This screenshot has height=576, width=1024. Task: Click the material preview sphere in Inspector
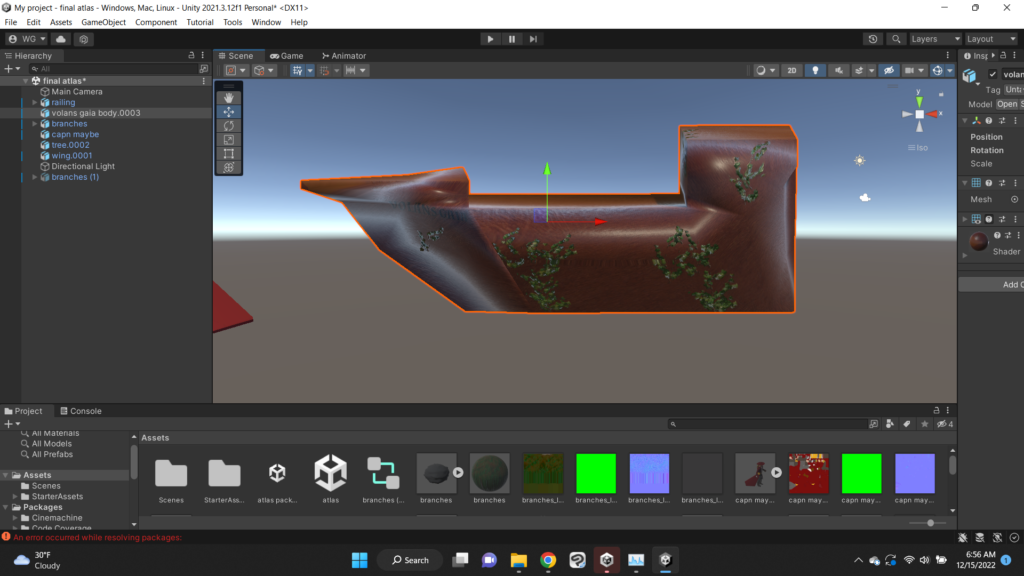(978, 242)
